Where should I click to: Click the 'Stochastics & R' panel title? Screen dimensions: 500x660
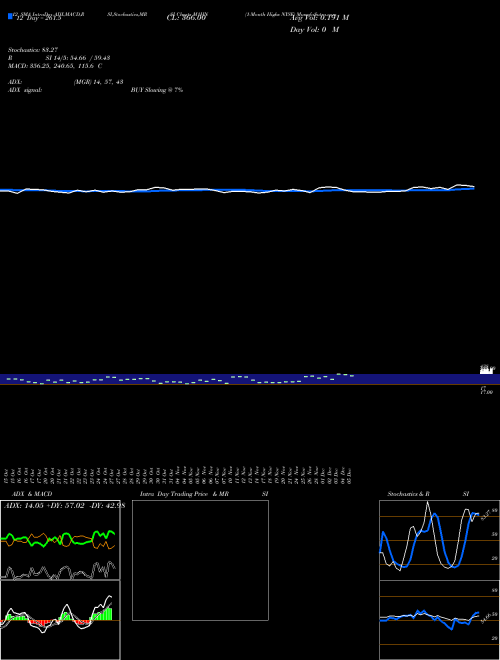pyautogui.click(x=409, y=494)
